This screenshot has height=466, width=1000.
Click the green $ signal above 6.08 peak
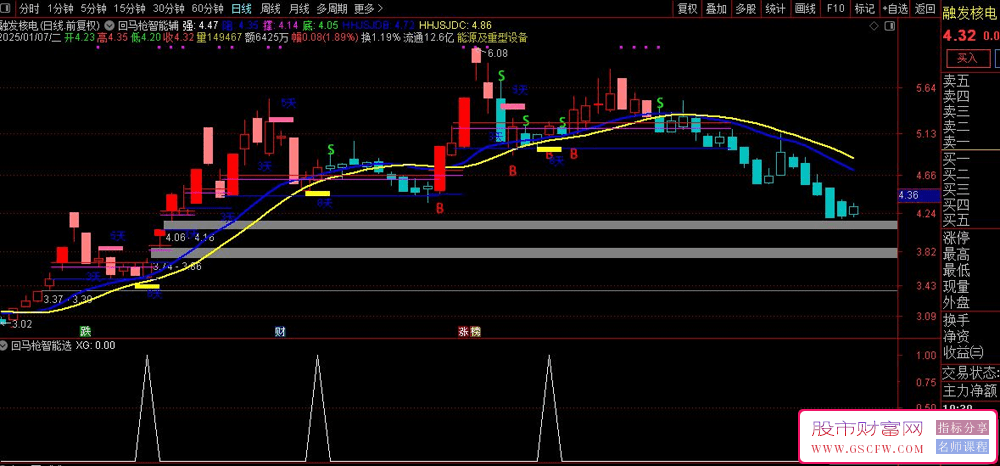[501, 77]
